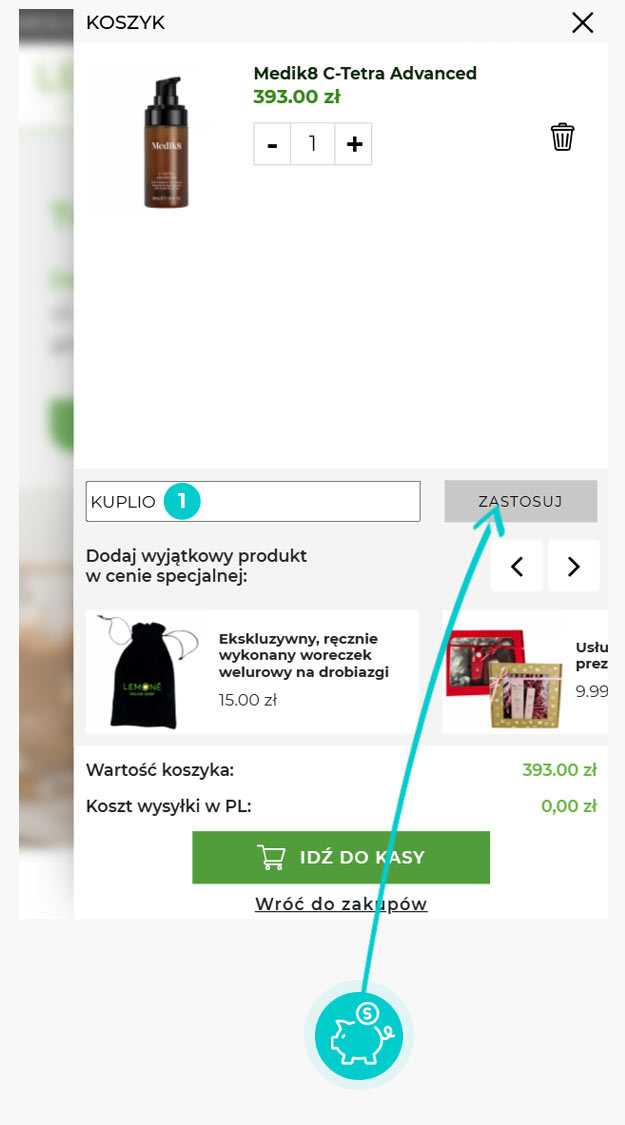Show next special-price product
The image size is (625, 1125).
(x=573, y=566)
